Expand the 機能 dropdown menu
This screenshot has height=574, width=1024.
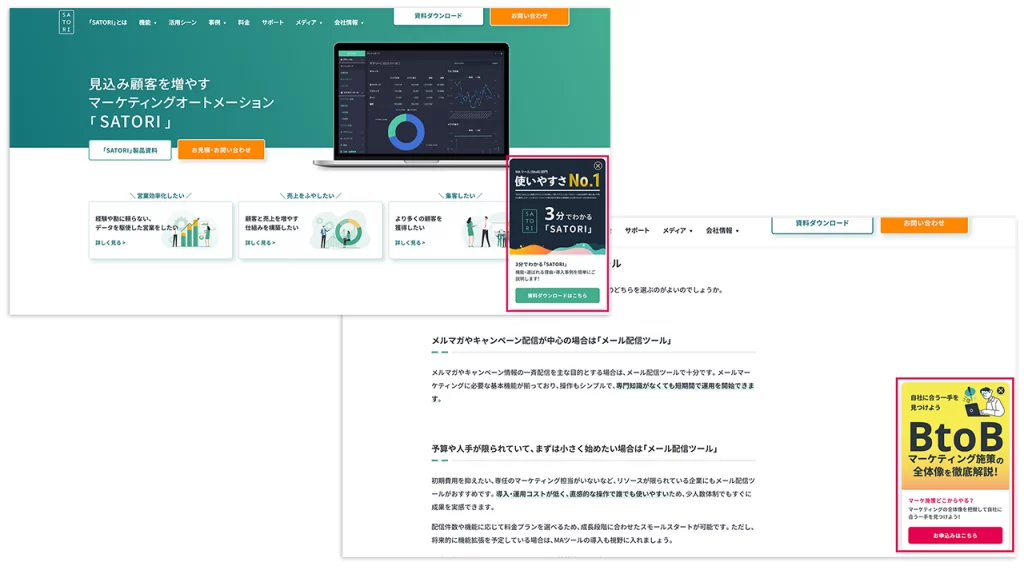point(148,22)
